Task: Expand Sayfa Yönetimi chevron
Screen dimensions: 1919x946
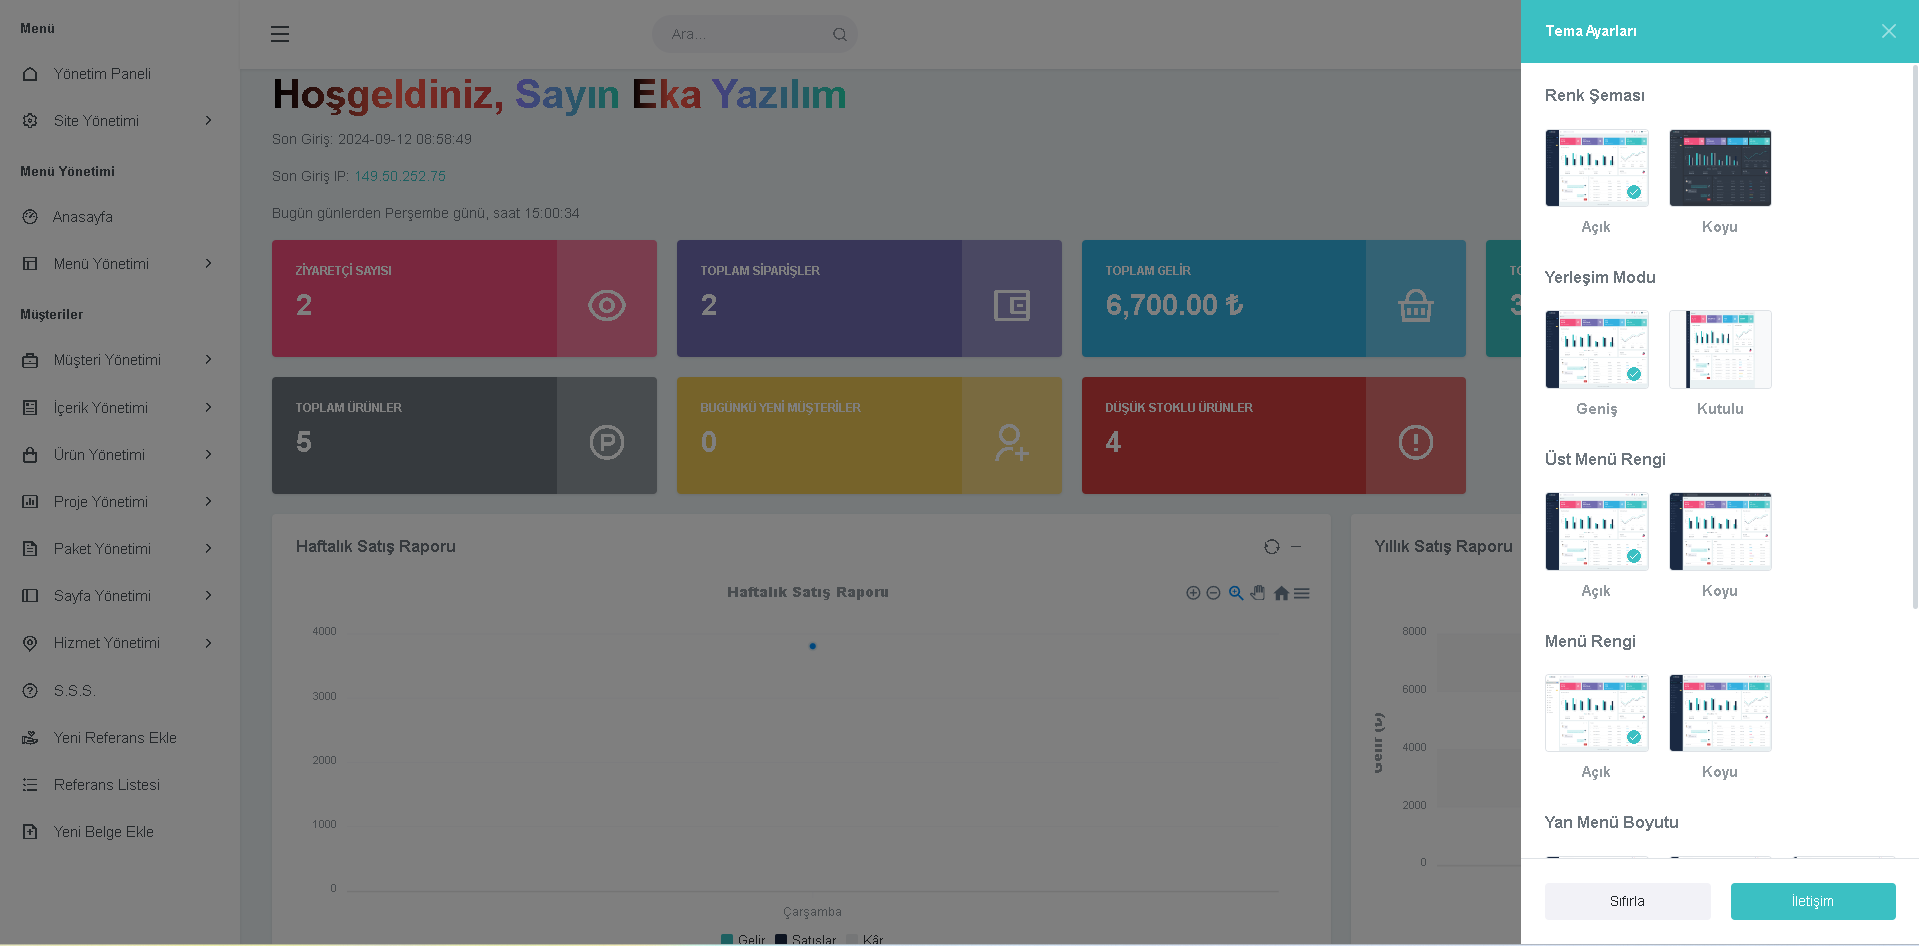Action: tap(208, 596)
